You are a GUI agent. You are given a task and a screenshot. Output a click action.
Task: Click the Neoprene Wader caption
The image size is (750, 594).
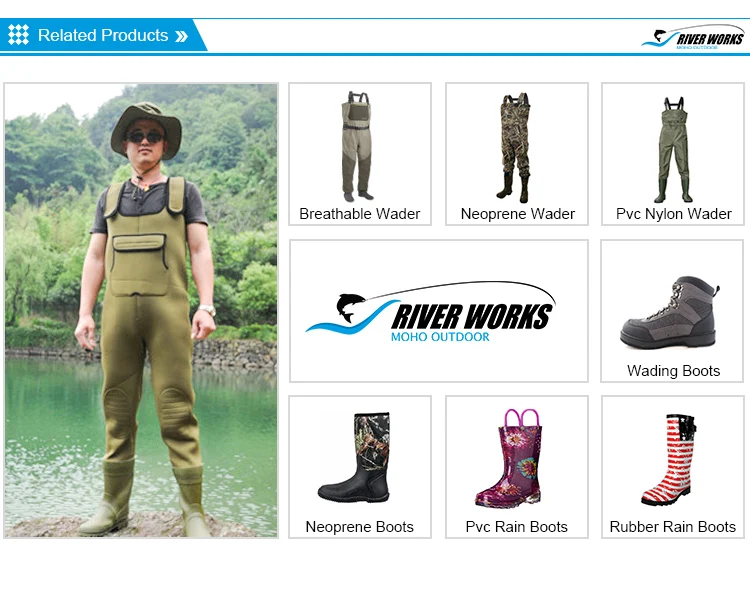pyautogui.click(x=517, y=214)
